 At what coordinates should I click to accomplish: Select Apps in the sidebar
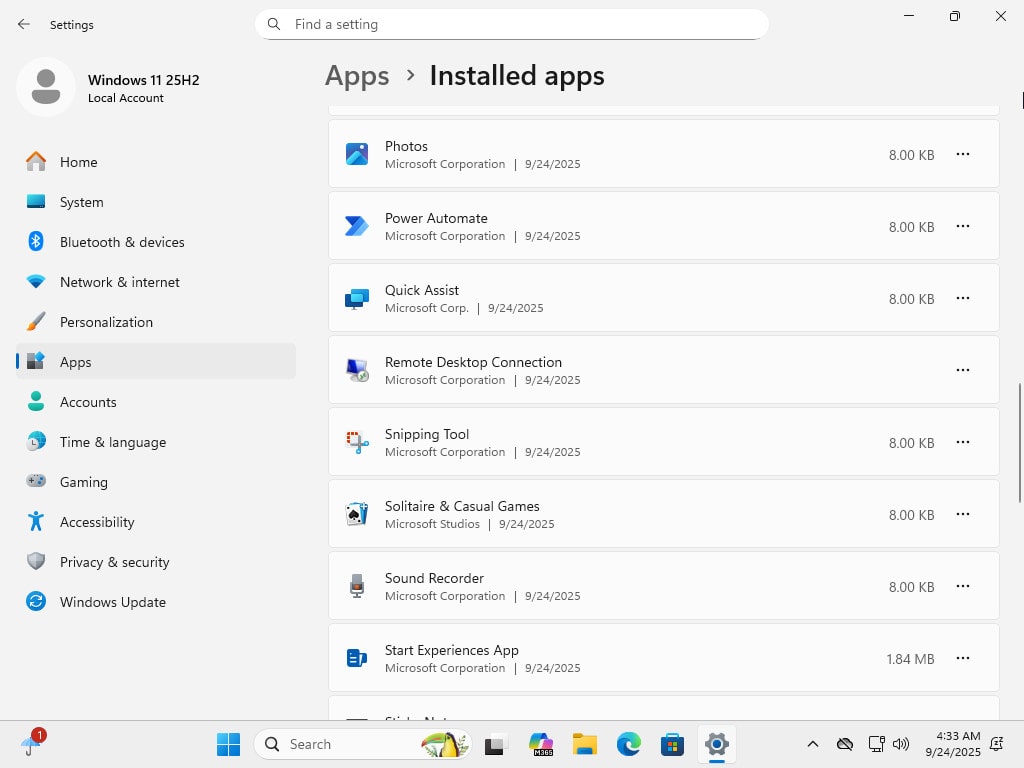[x=155, y=362]
